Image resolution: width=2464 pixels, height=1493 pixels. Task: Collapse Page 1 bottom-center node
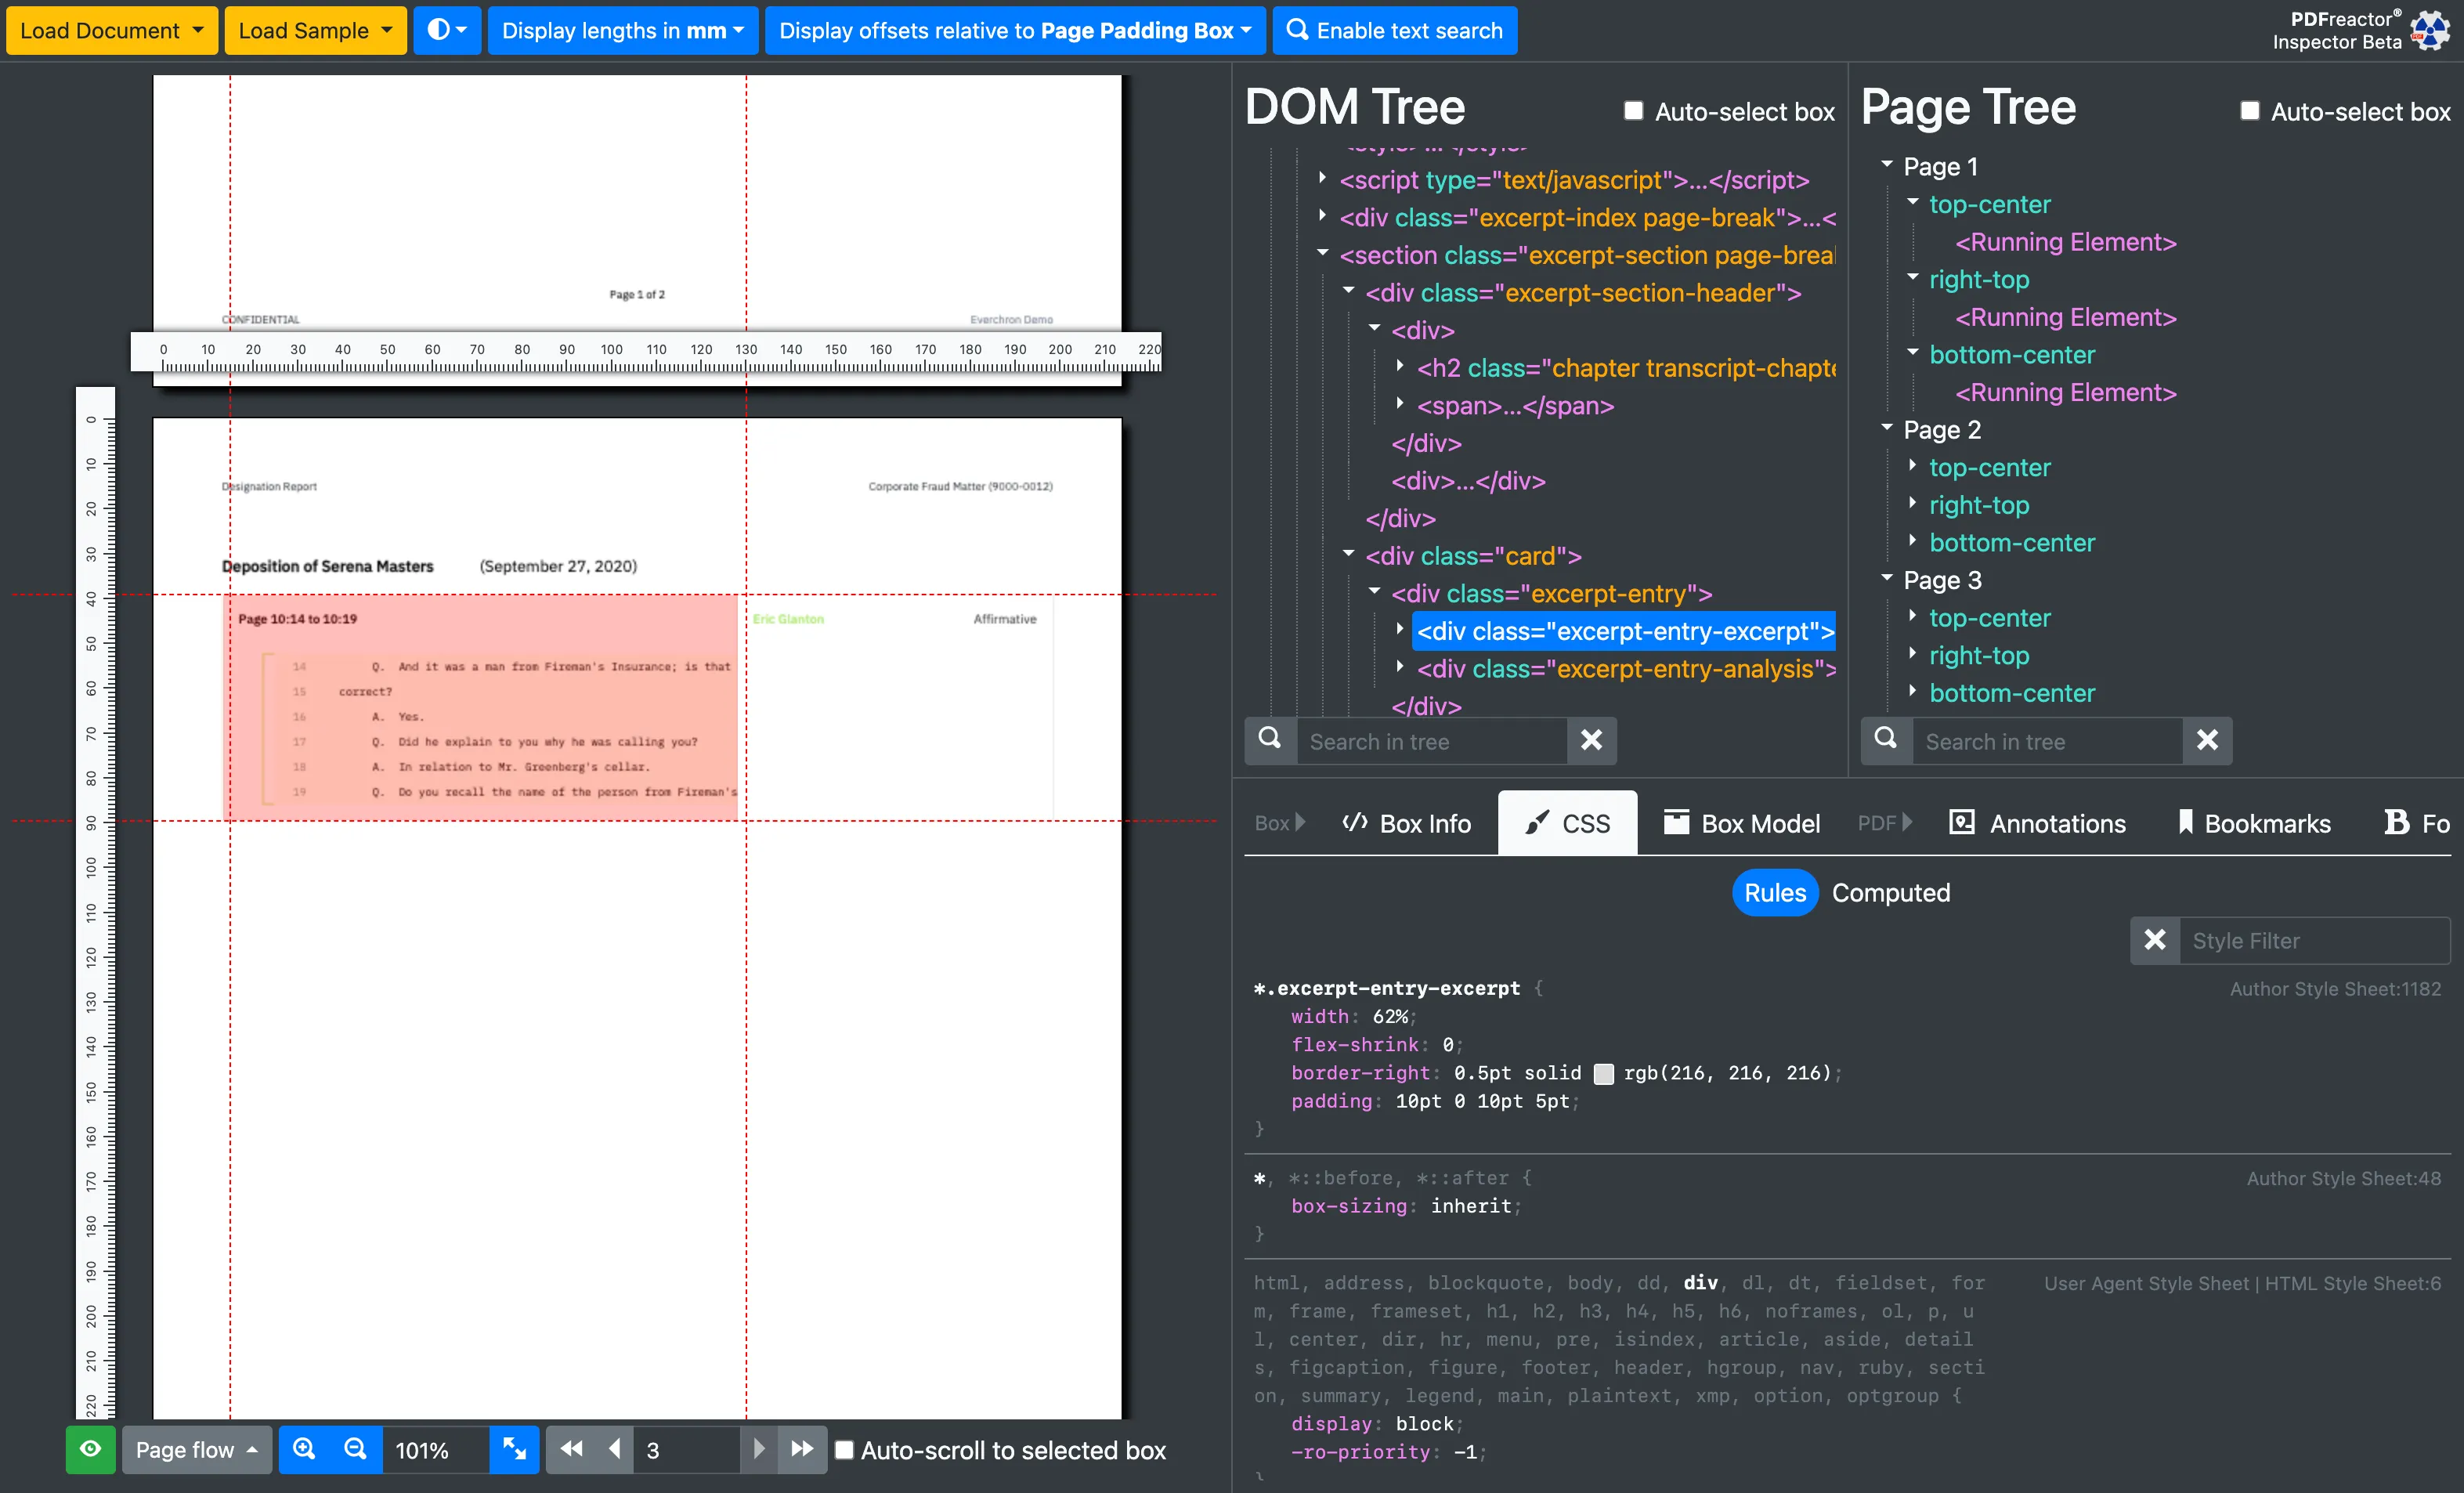coord(1913,352)
